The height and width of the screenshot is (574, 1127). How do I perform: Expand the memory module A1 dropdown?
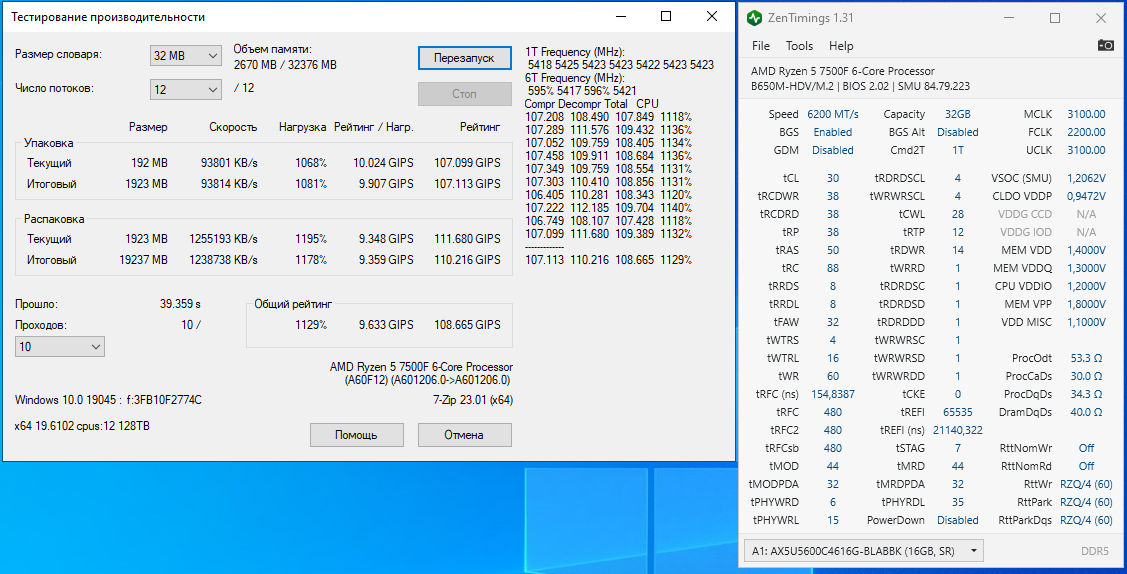click(x=863, y=551)
